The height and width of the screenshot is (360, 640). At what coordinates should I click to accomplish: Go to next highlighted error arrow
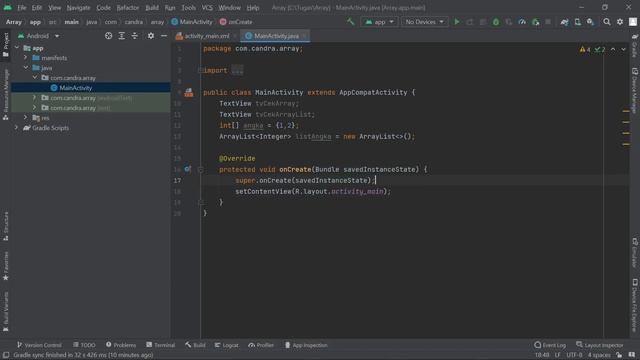coord(623,49)
